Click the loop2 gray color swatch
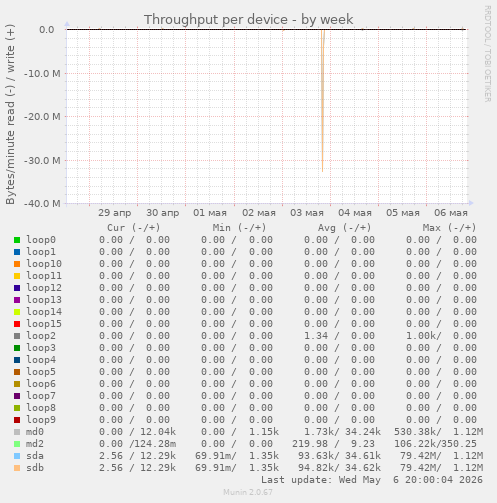The height and width of the screenshot is (503, 497). click(17, 336)
